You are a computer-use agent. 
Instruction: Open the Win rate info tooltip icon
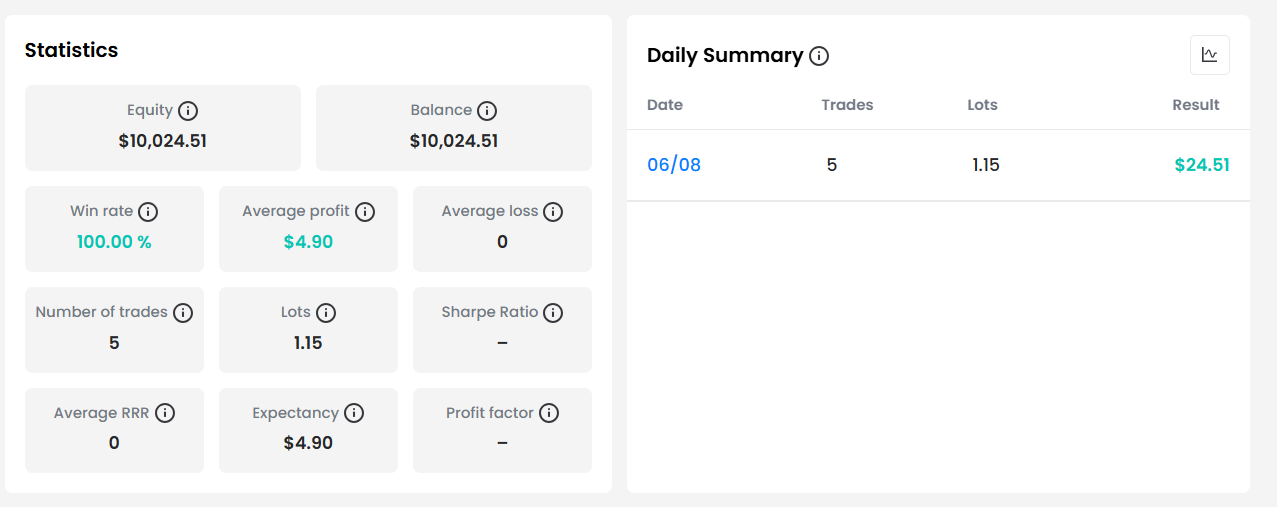148,212
